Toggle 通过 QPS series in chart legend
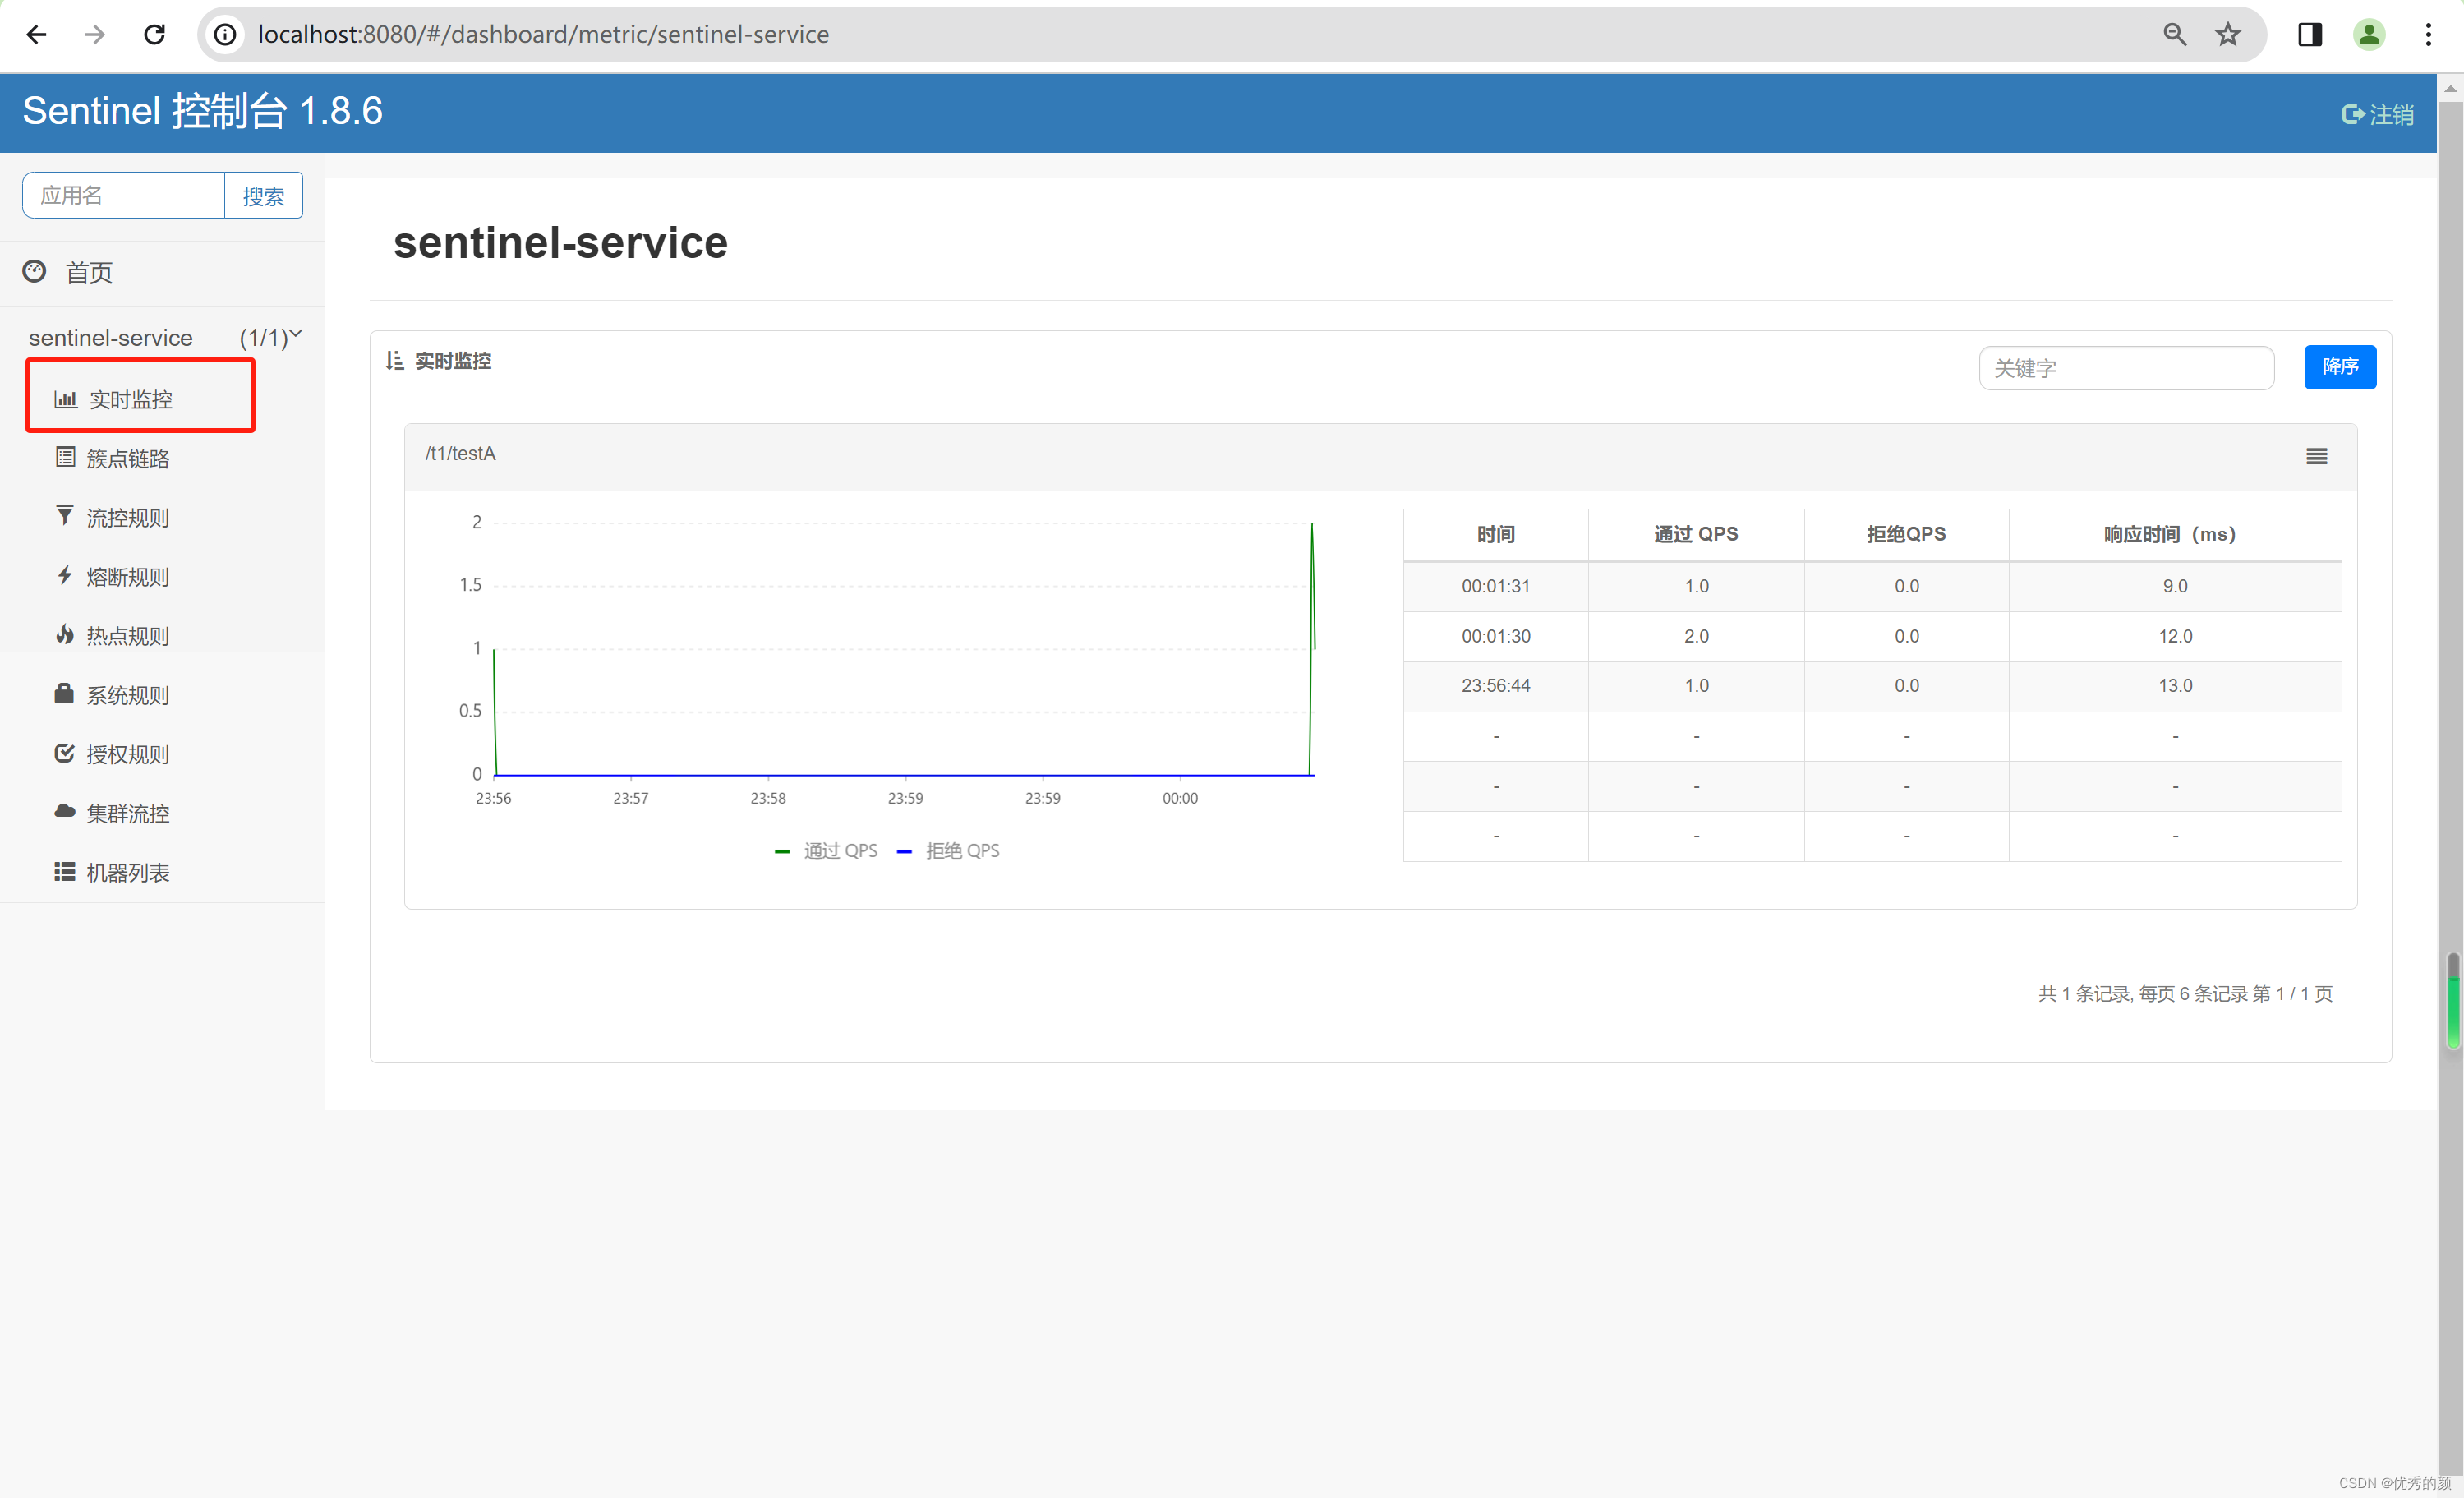The height and width of the screenshot is (1498, 2464). click(826, 851)
